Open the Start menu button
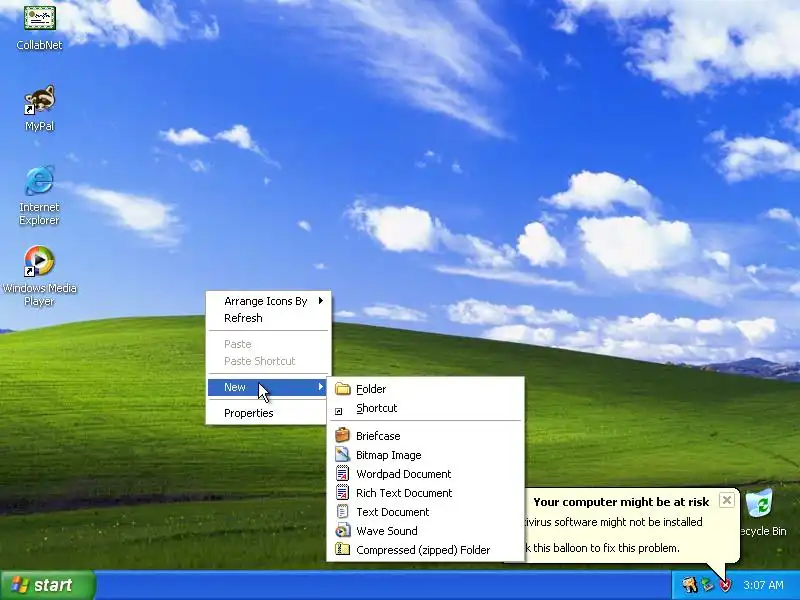800x600 pixels. click(48, 585)
